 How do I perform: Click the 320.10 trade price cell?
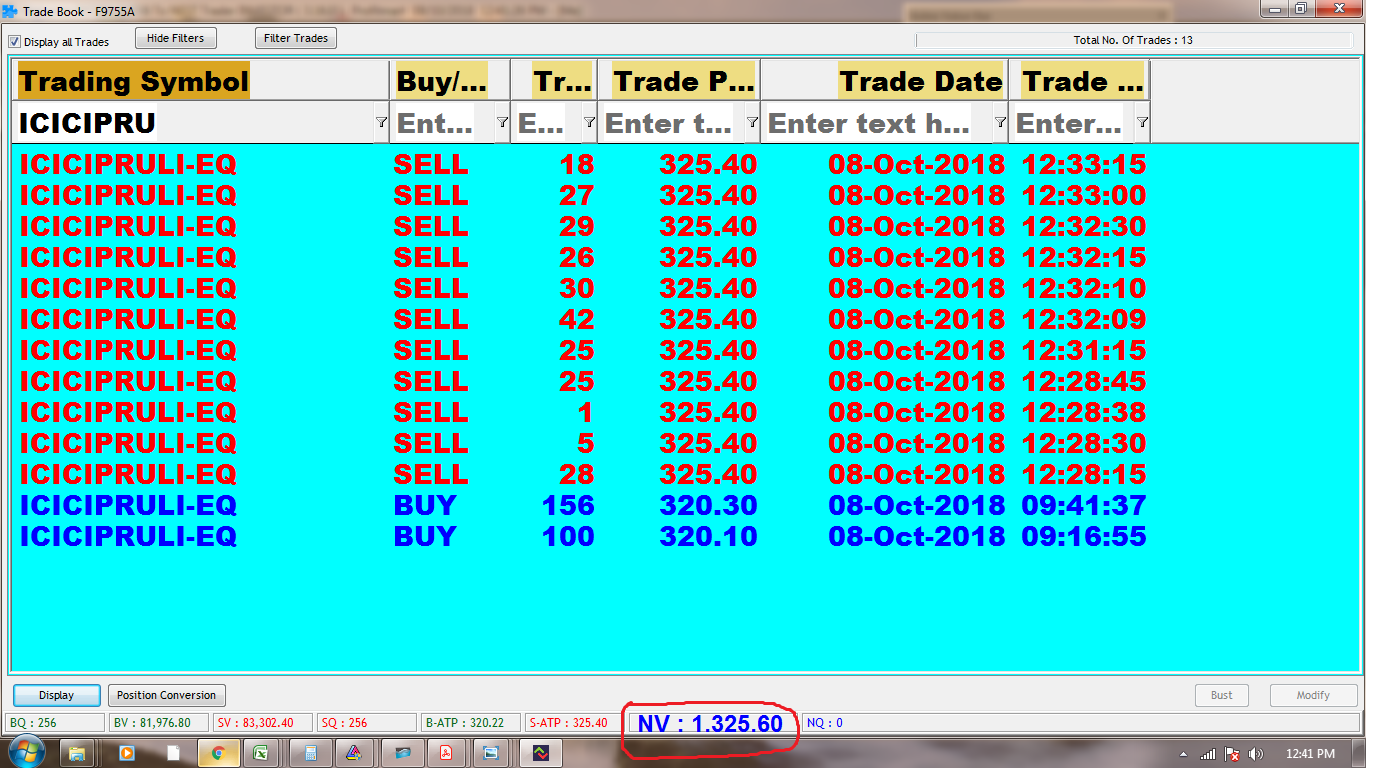pos(708,536)
